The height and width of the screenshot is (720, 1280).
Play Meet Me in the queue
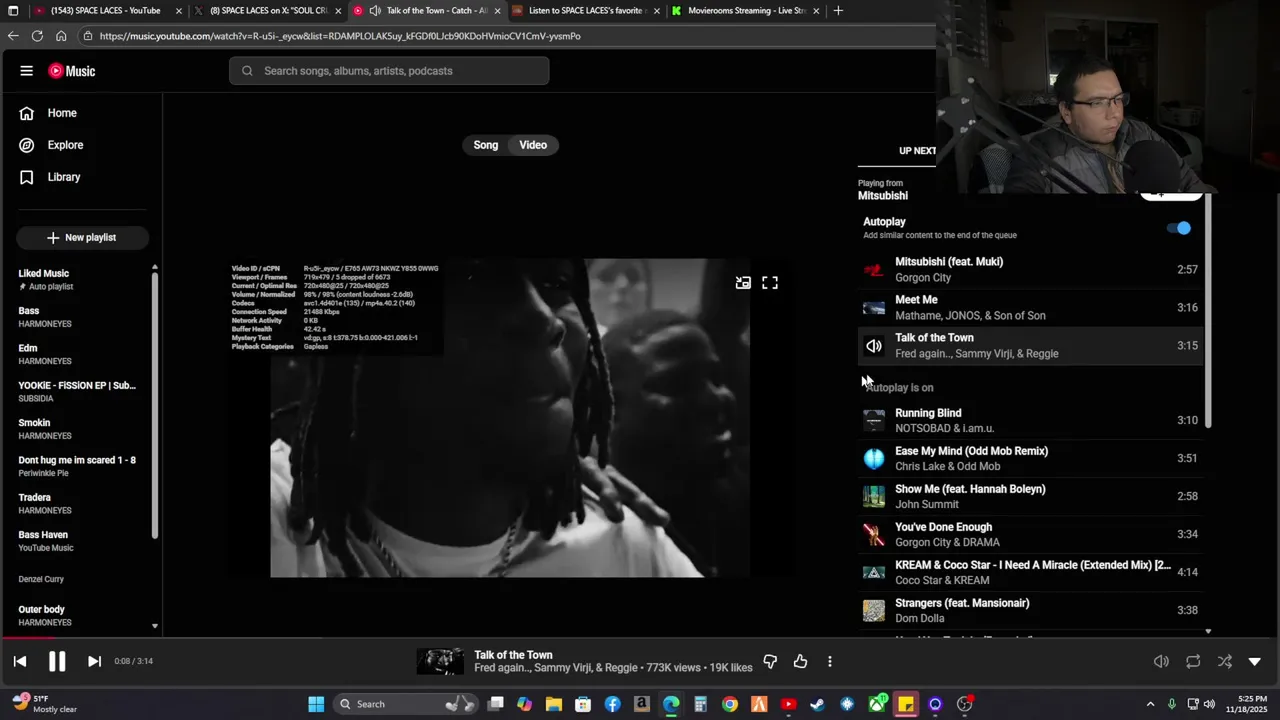[x=1030, y=308]
